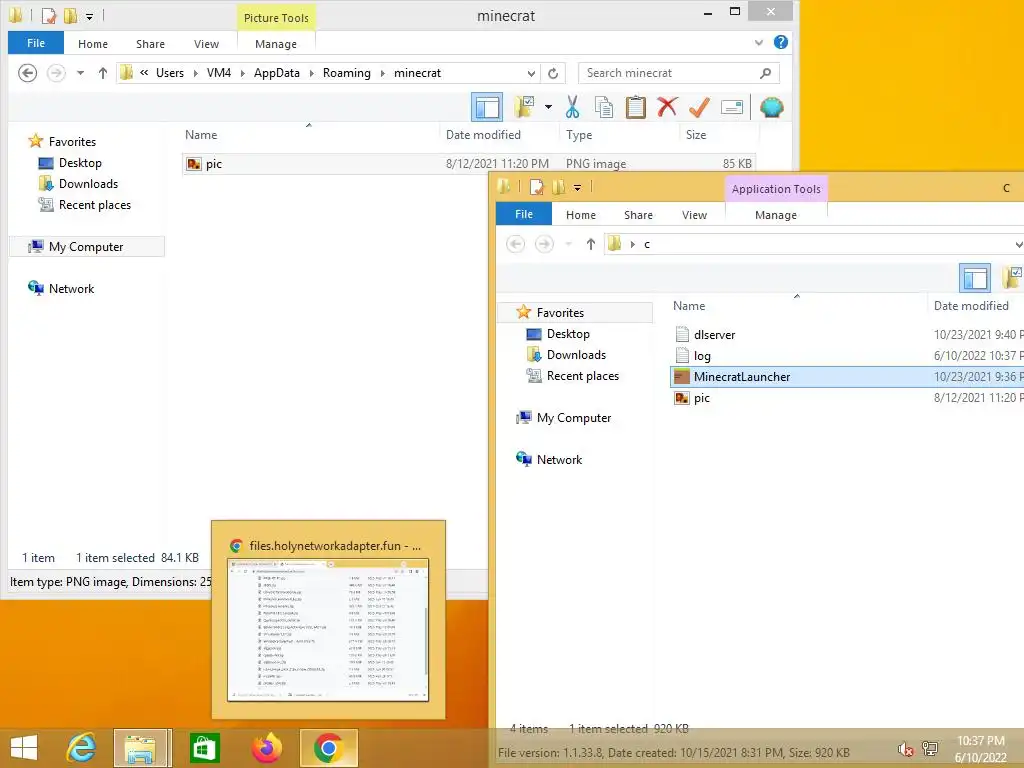Go up one level in minecrat window
The image size is (1024, 768).
point(103,73)
